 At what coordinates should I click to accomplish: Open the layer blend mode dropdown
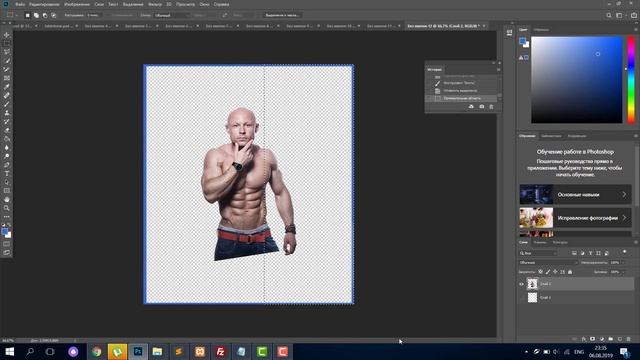coord(548,262)
